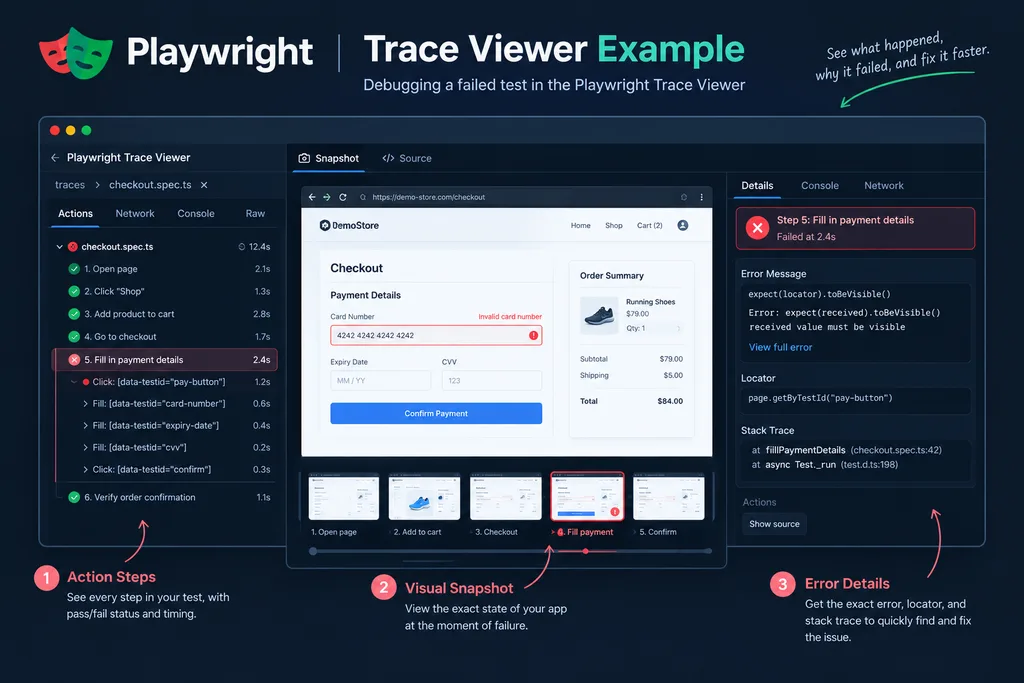Viewport: 1024px width, 683px height.
Task: Open the right panel Network tab
Action: click(x=884, y=185)
